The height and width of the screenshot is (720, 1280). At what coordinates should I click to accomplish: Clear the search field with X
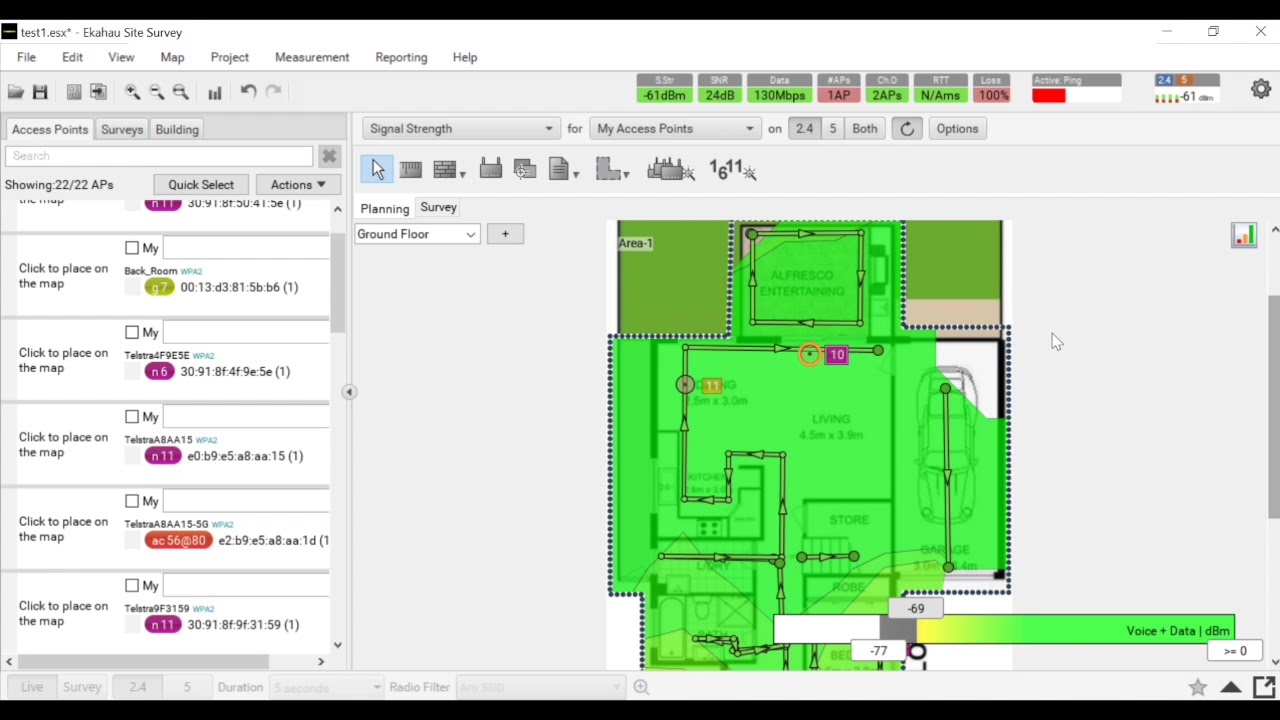click(329, 156)
